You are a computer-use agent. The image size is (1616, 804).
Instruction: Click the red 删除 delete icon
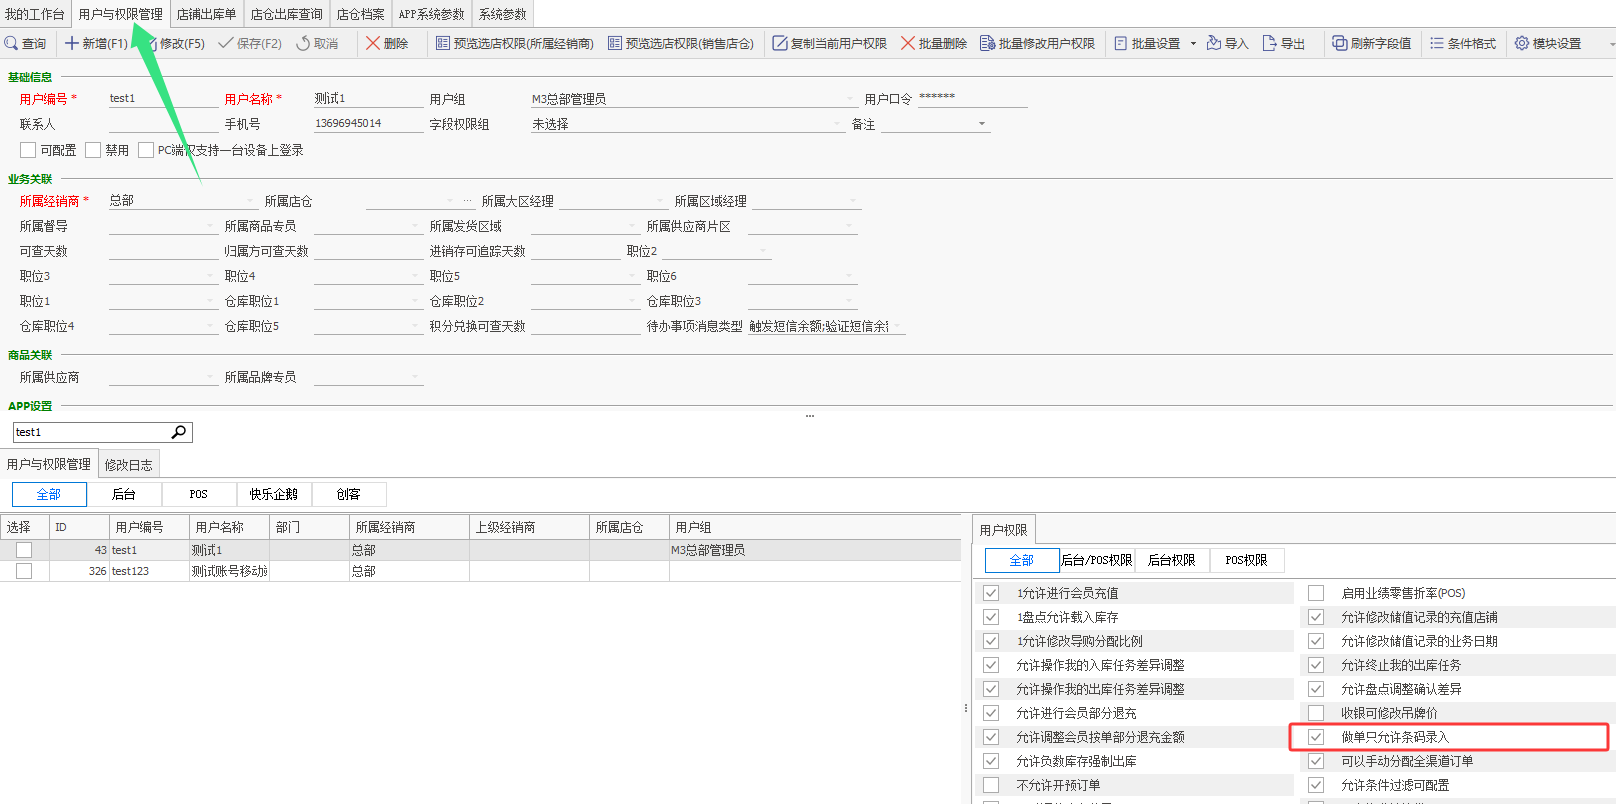pyautogui.click(x=373, y=43)
